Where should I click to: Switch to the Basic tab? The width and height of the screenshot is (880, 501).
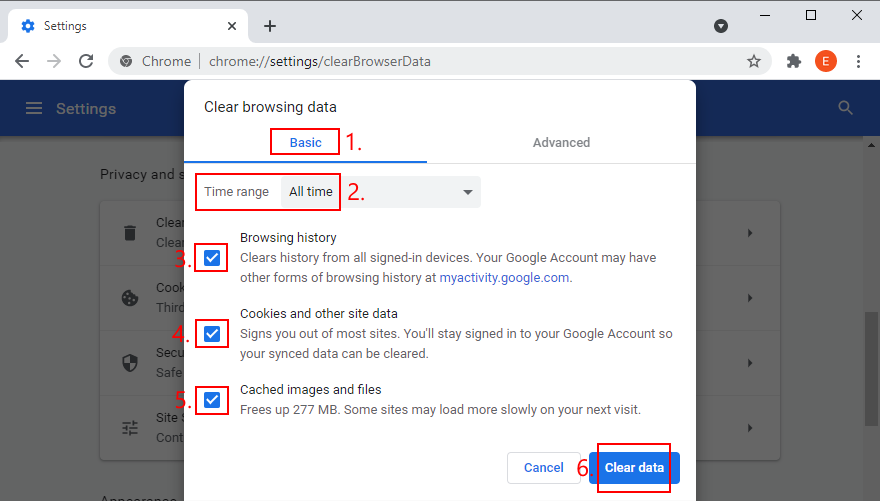tap(306, 143)
